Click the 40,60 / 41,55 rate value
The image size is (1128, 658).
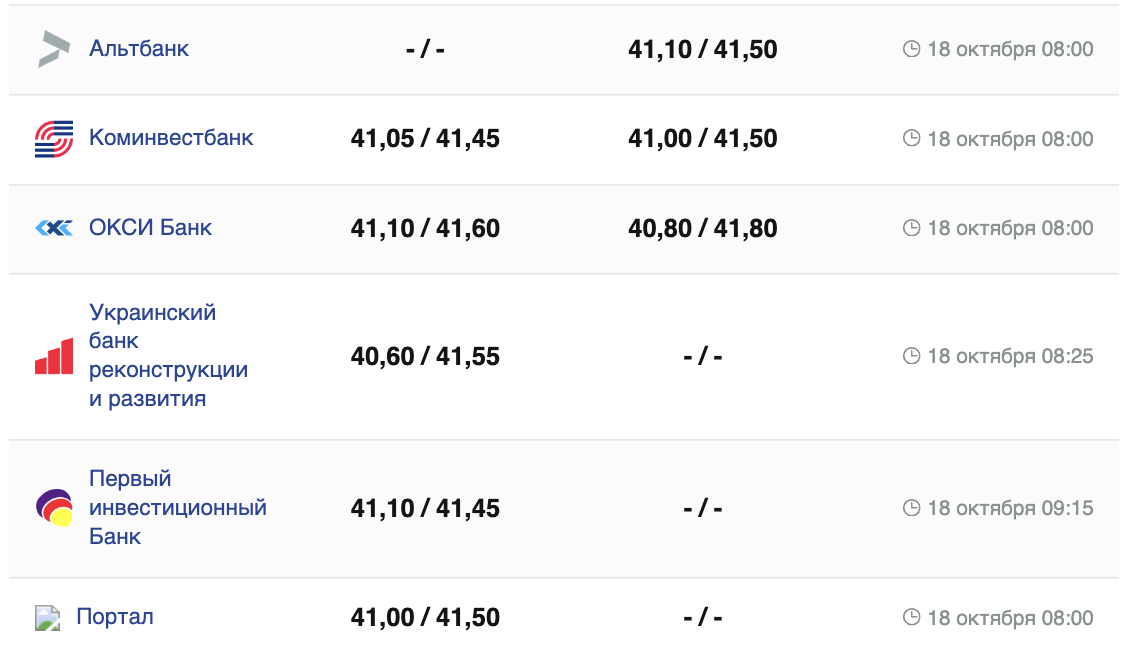[x=425, y=357]
